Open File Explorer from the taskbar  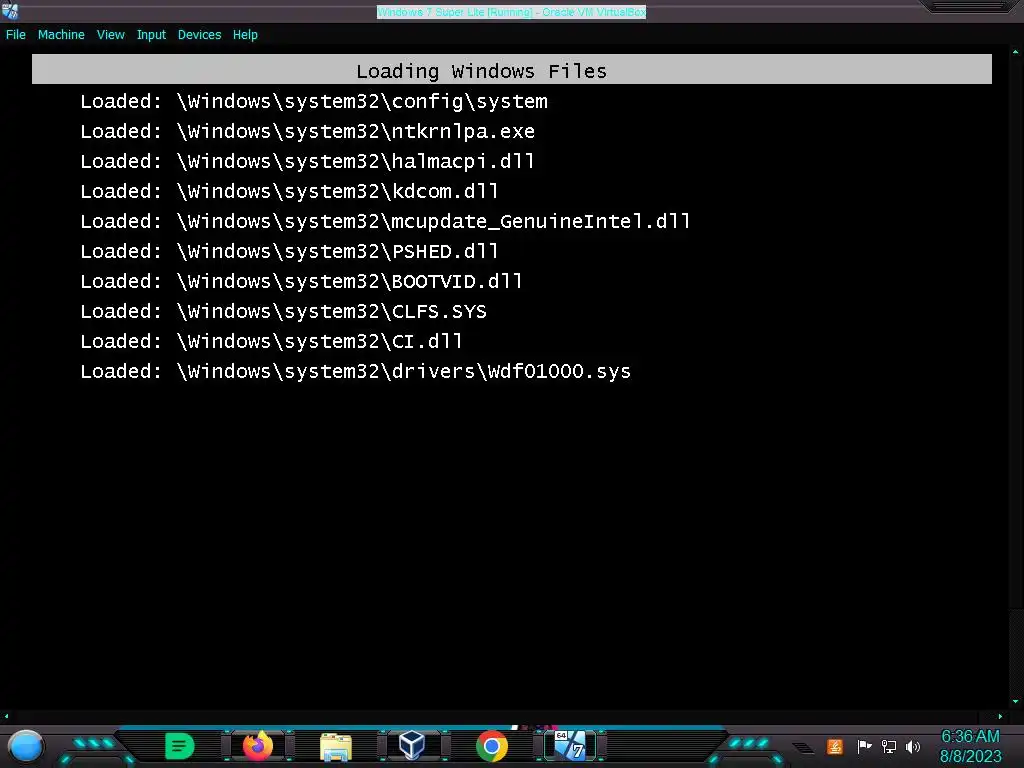336,746
